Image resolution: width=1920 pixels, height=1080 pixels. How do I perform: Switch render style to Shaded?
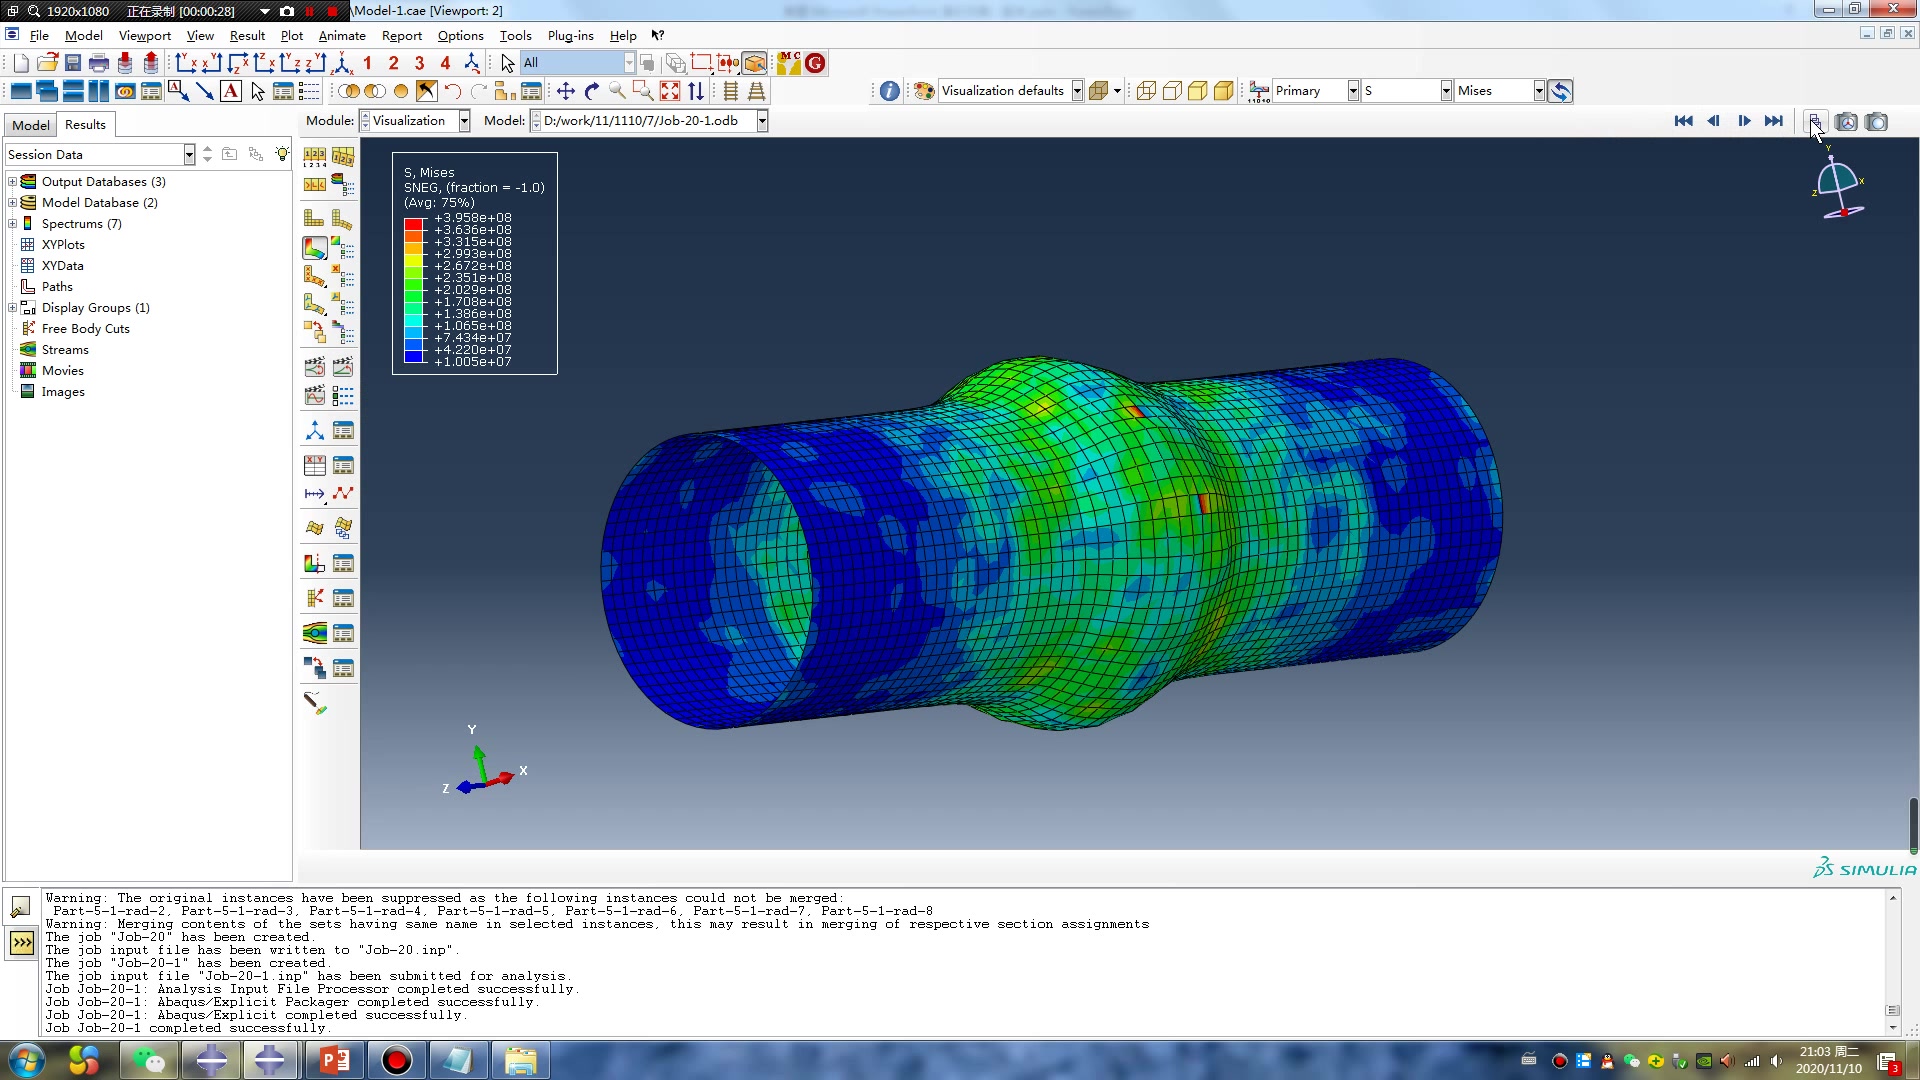pyautogui.click(x=1224, y=91)
